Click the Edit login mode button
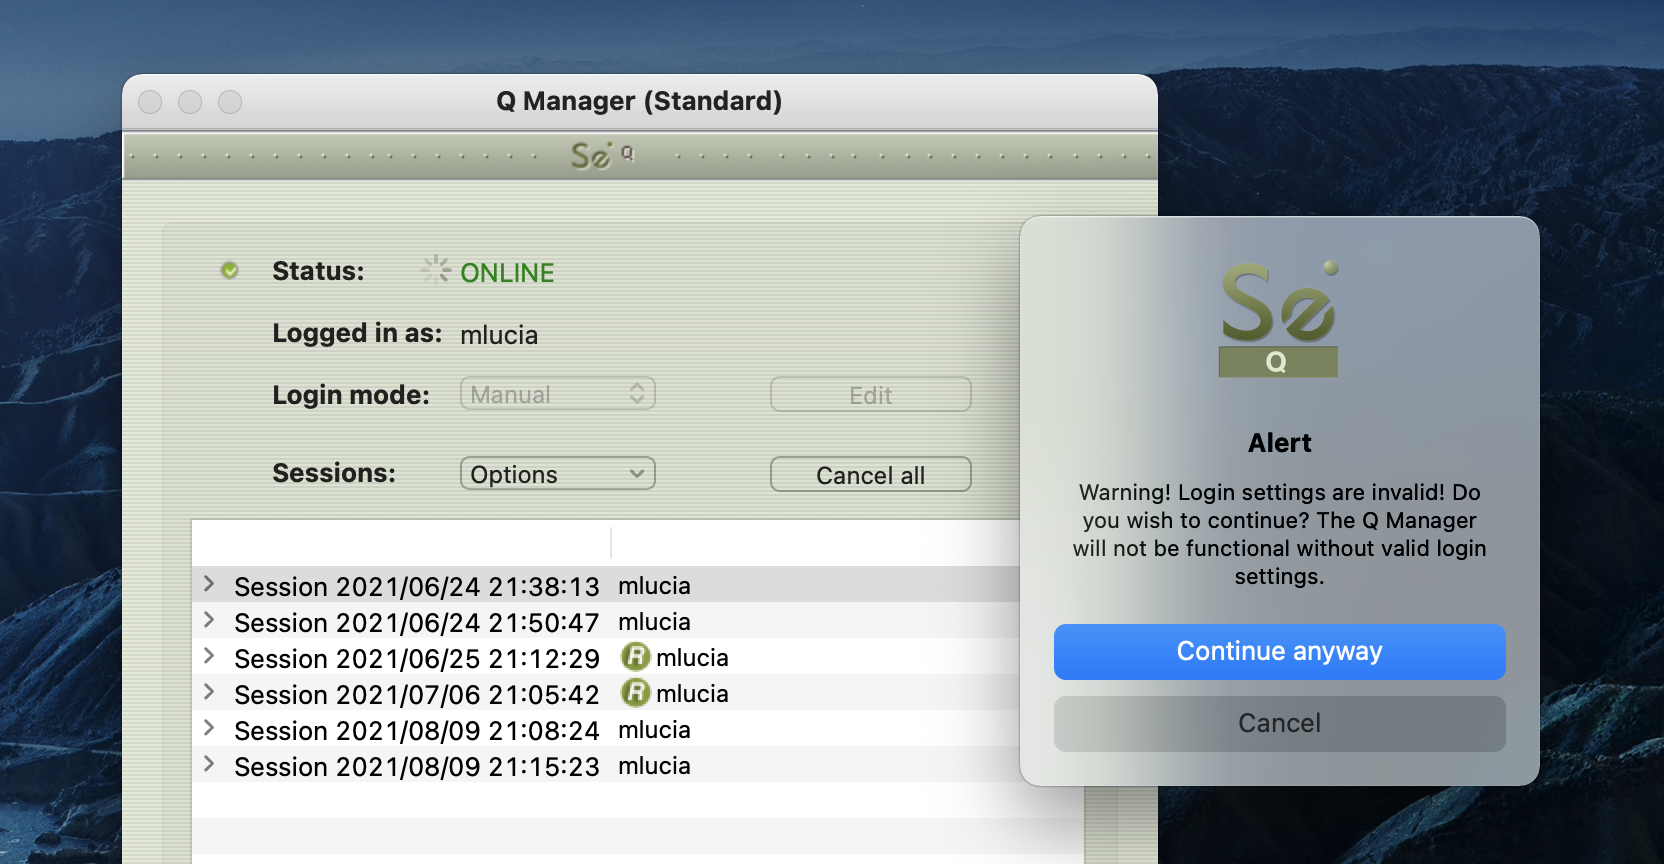The image size is (1664, 864). pyautogui.click(x=870, y=395)
